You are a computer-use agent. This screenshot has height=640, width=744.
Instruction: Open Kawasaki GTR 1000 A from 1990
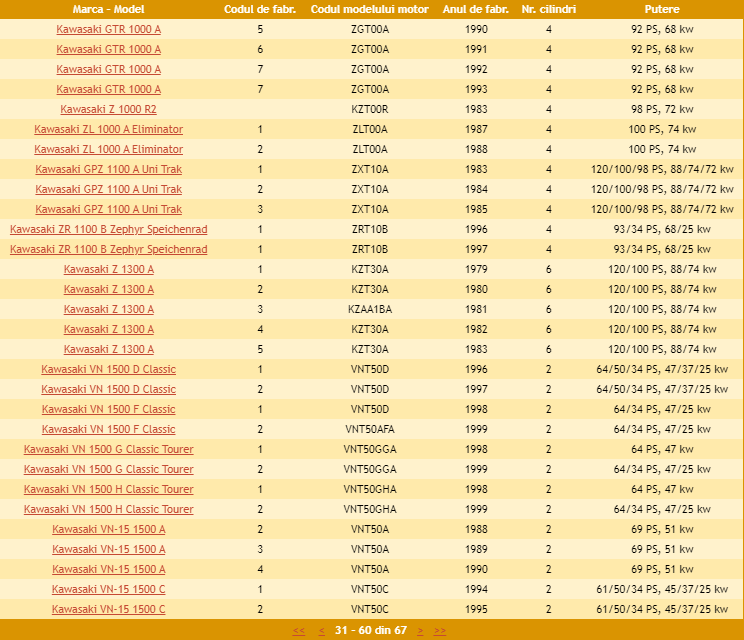pyautogui.click(x=108, y=29)
